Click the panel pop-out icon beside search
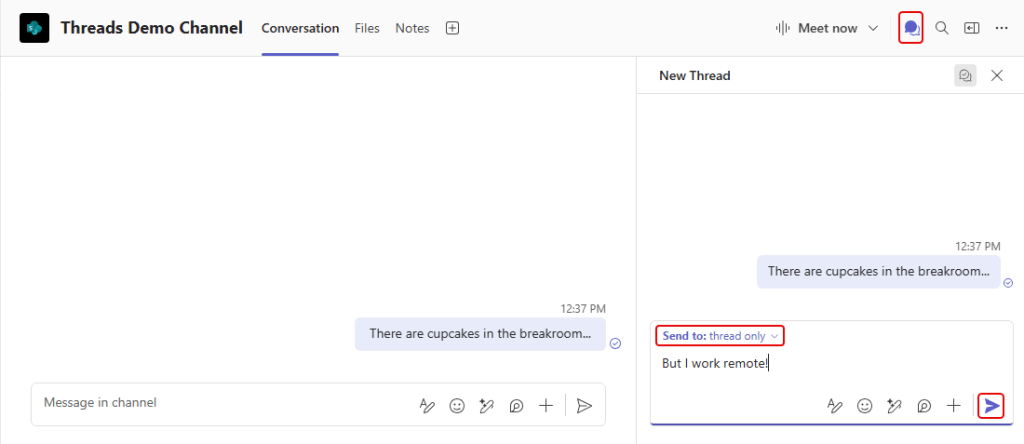 [971, 28]
